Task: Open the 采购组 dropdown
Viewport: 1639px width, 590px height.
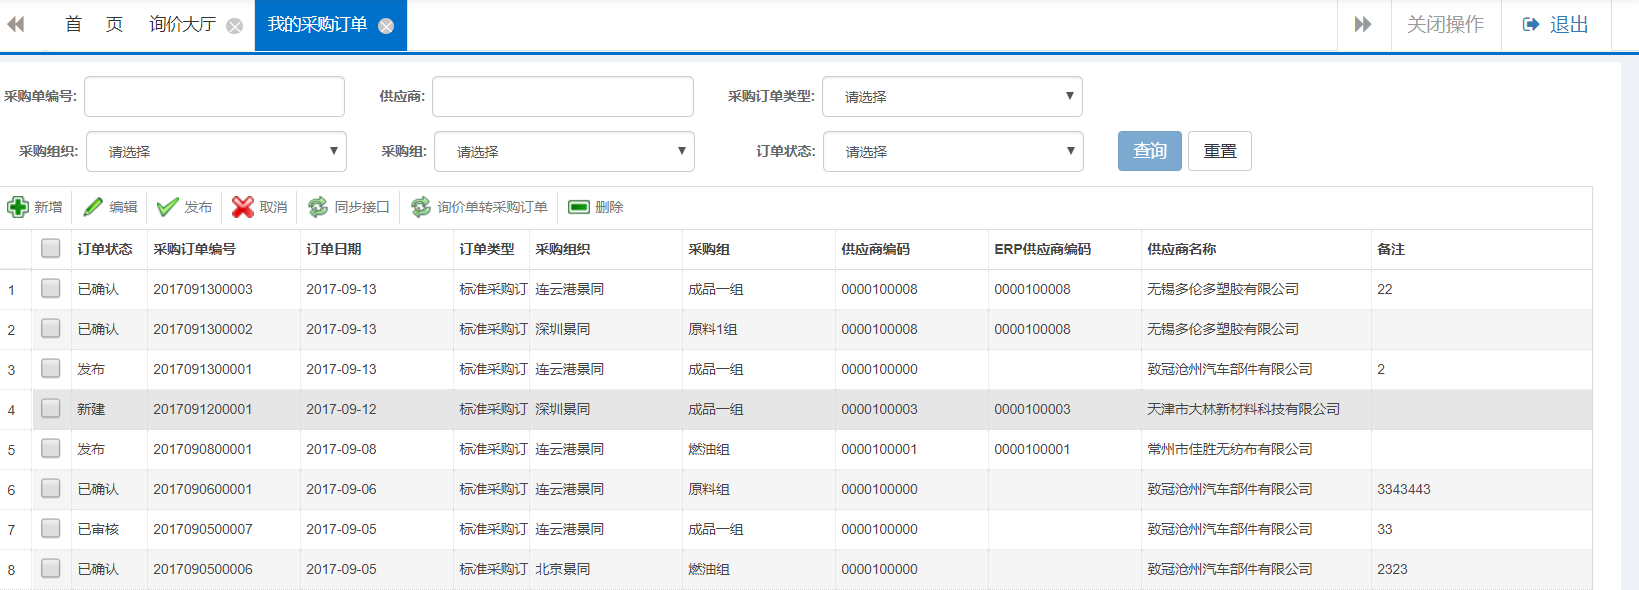Action: tap(564, 152)
